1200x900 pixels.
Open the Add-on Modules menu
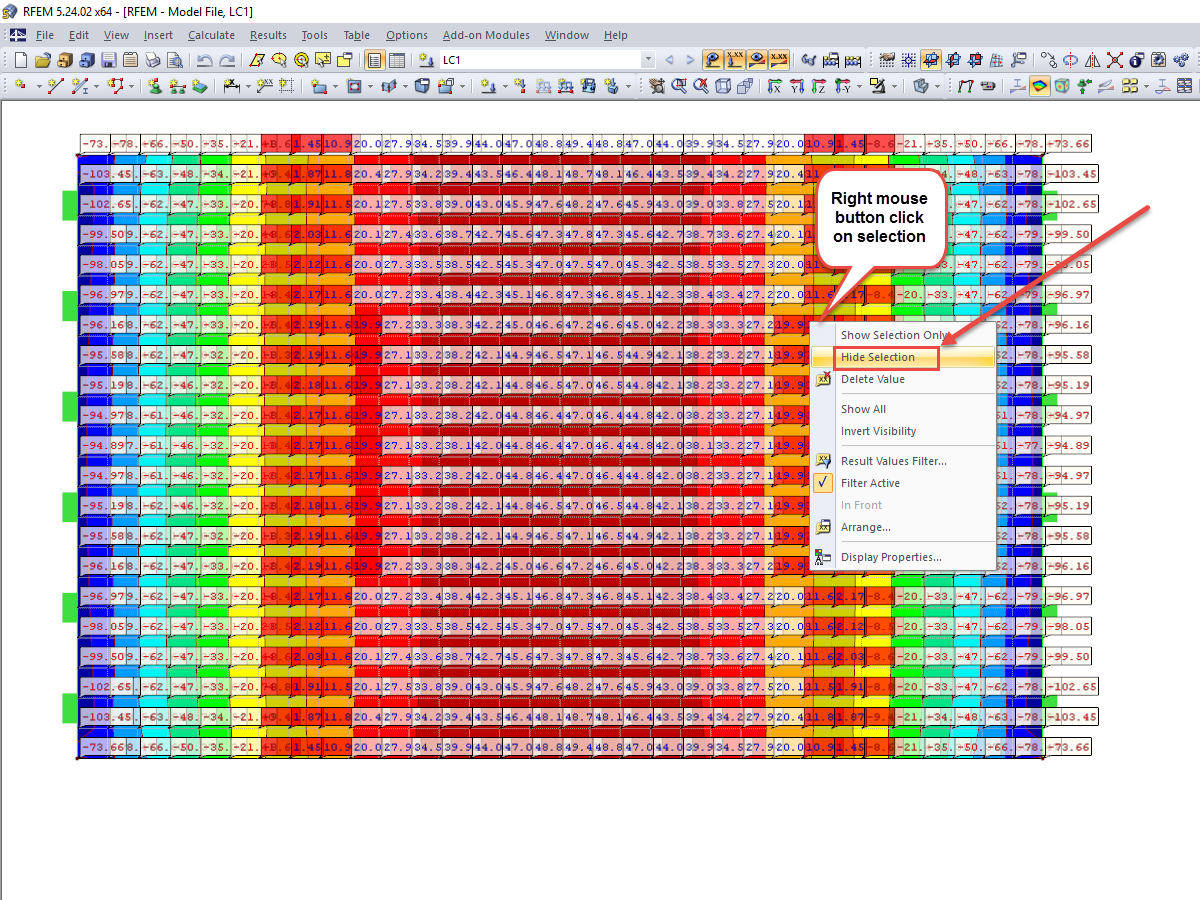point(486,35)
